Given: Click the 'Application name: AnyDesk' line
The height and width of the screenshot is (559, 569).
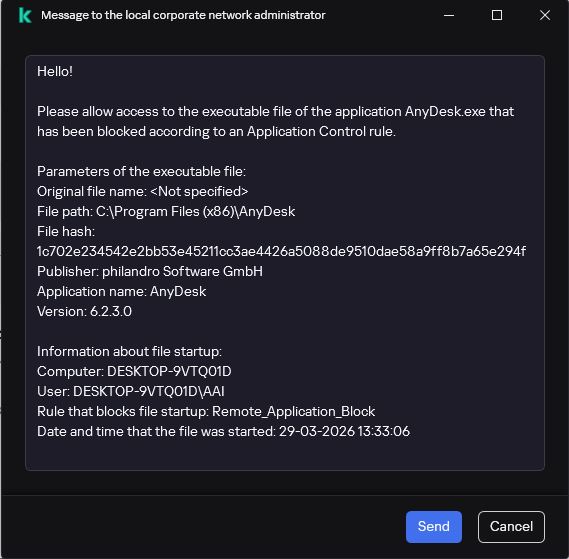Looking at the screenshot, I should (x=122, y=291).
